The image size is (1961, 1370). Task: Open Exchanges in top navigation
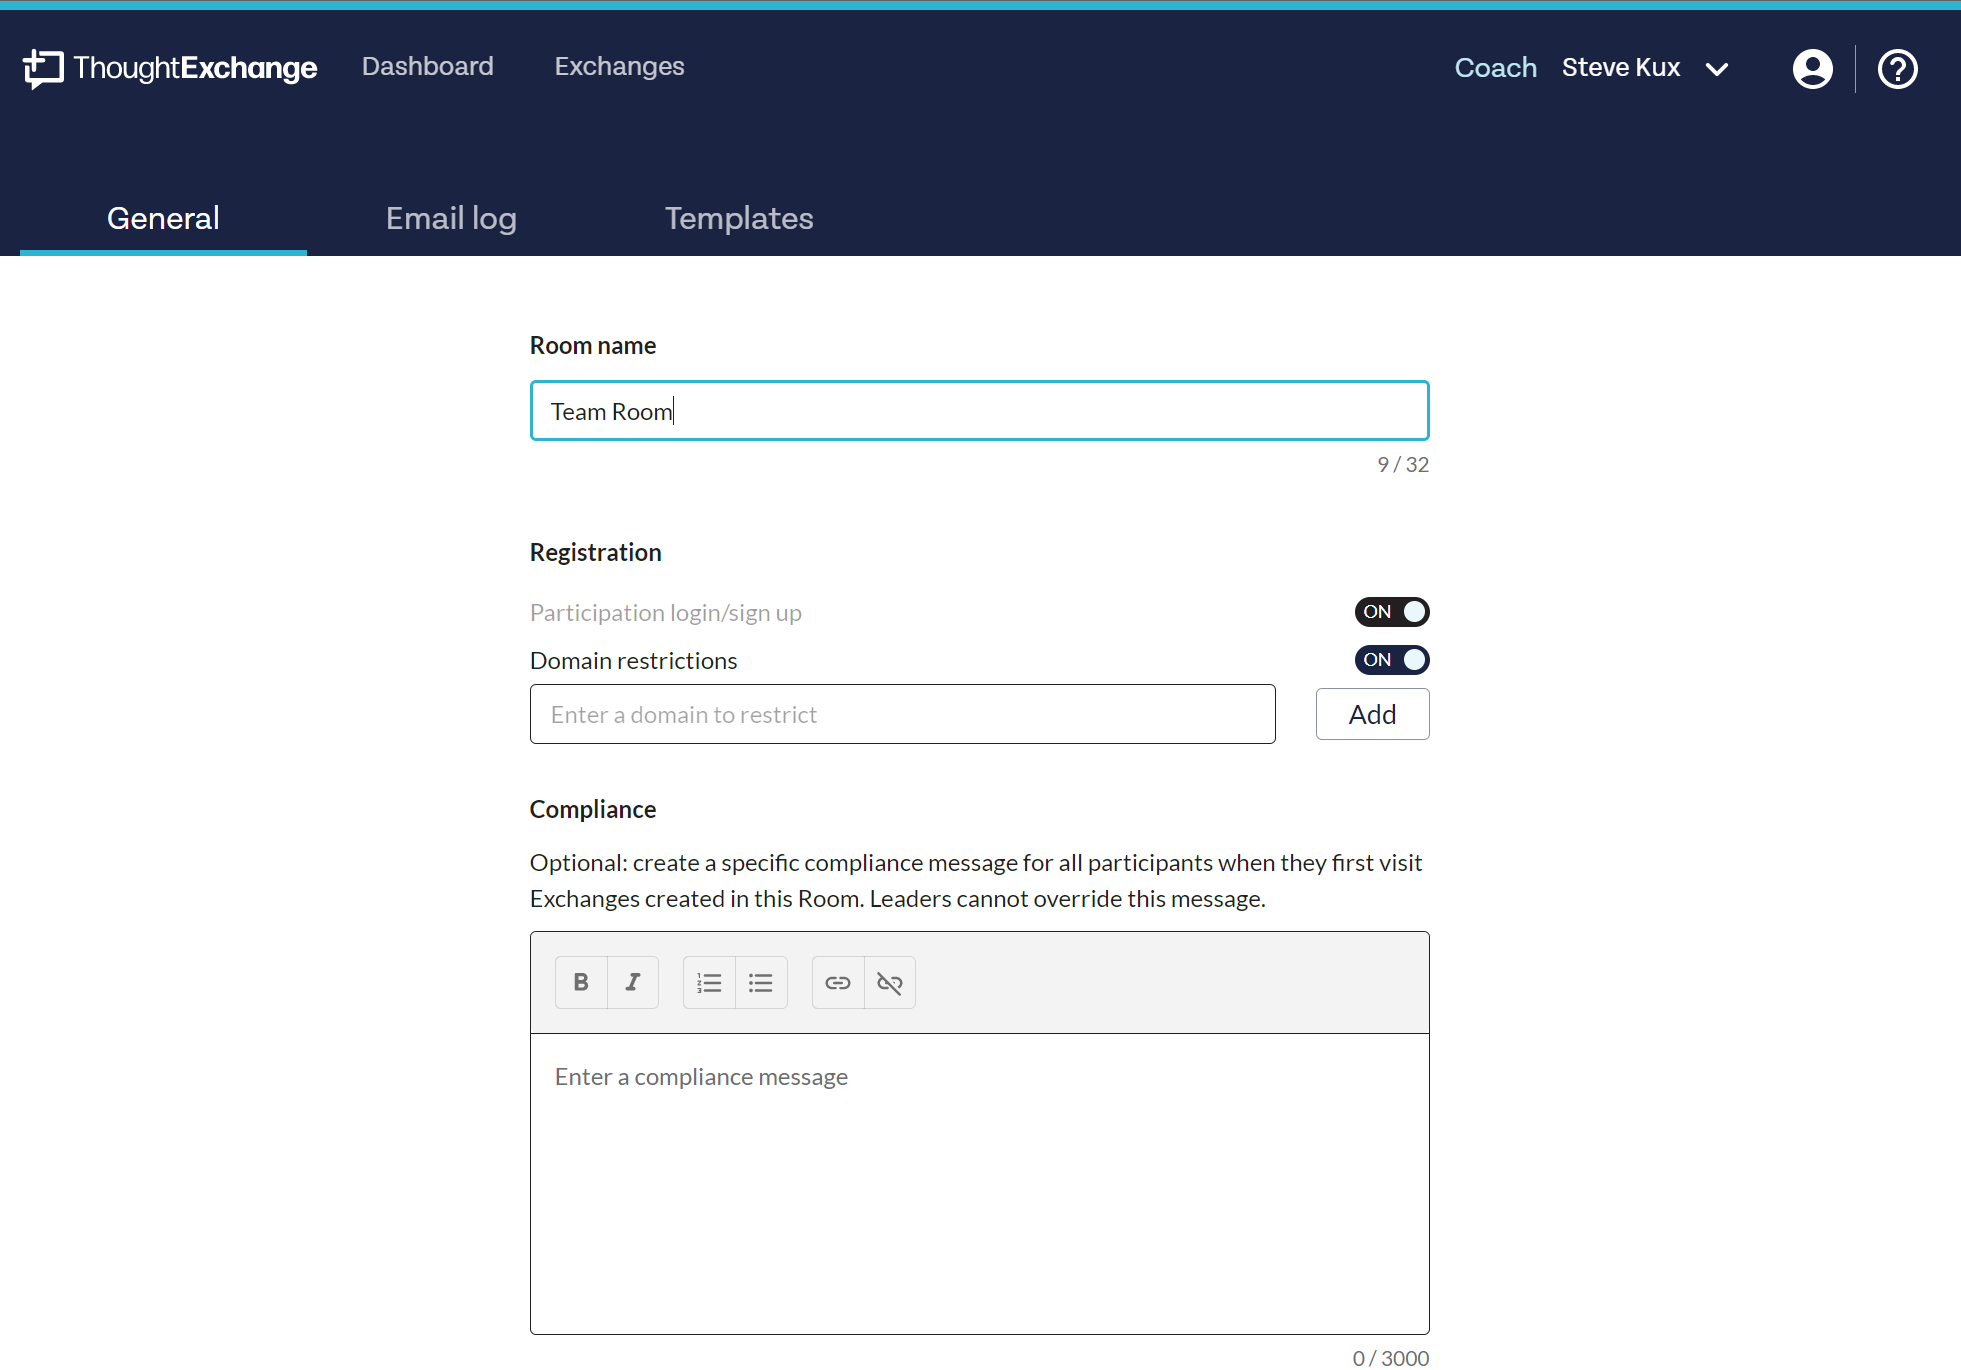[x=620, y=66]
